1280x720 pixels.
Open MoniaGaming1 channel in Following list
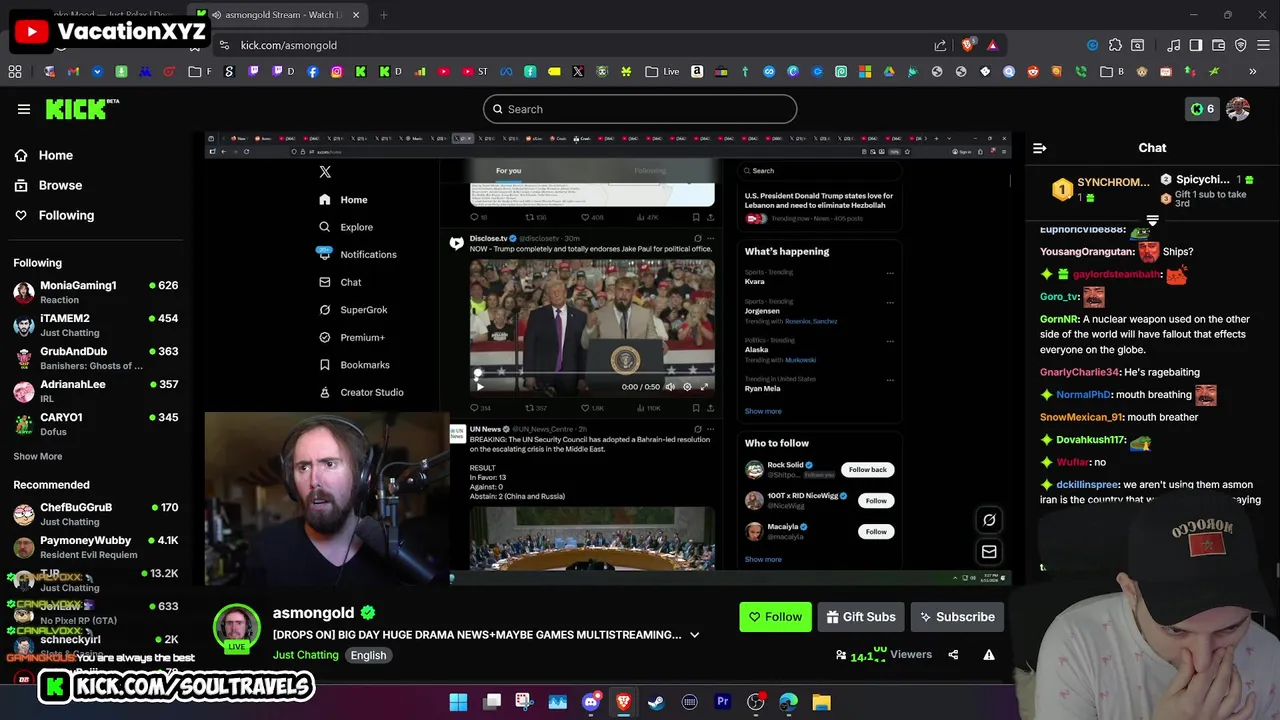click(95, 292)
